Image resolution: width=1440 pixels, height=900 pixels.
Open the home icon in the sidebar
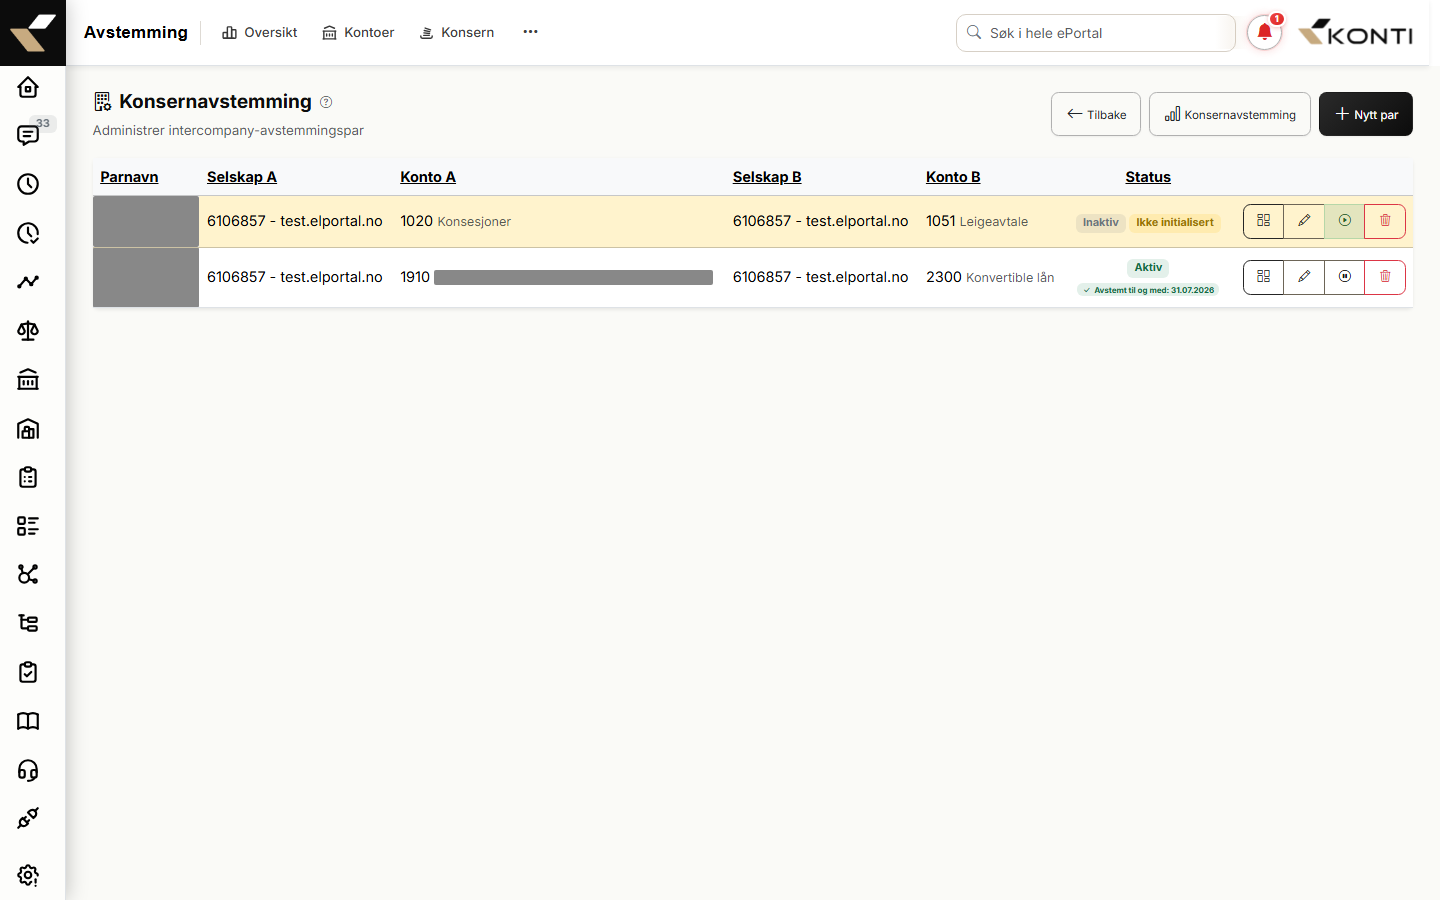tap(28, 87)
